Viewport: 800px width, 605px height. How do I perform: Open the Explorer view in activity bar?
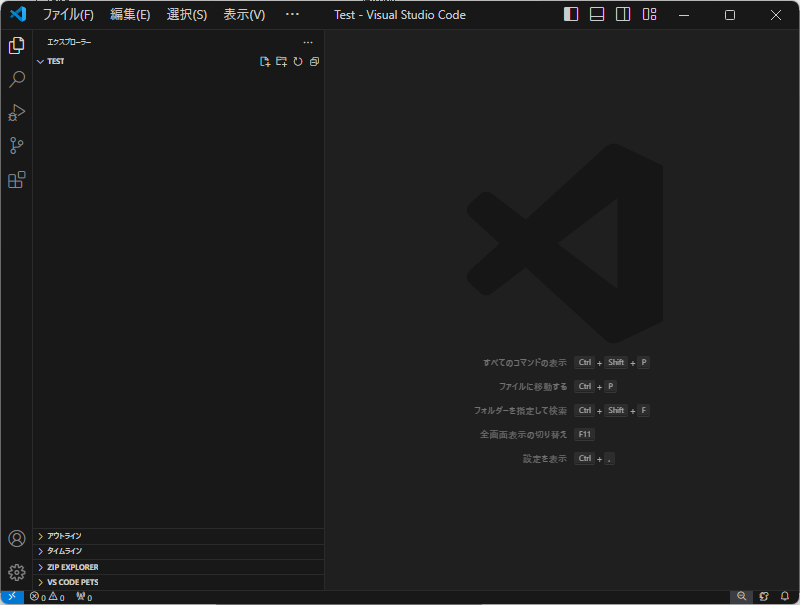(16, 45)
